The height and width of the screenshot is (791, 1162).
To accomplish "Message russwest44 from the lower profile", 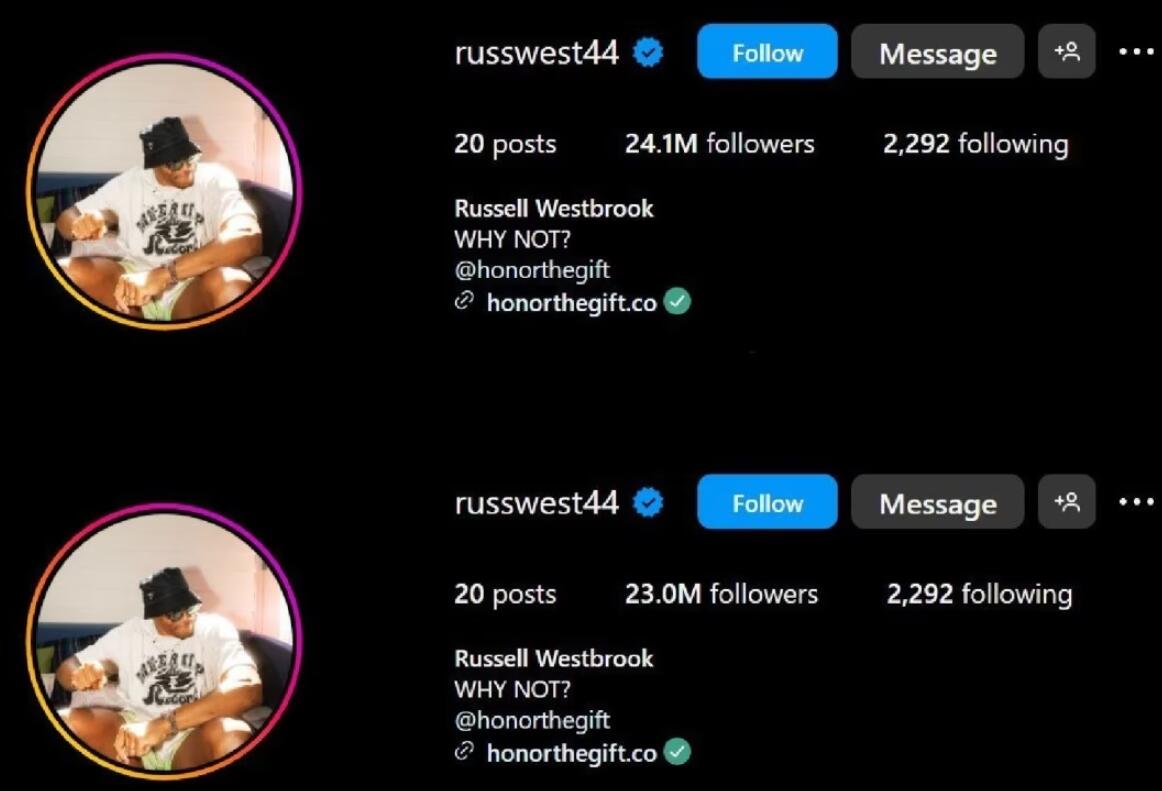I will (937, 502).
